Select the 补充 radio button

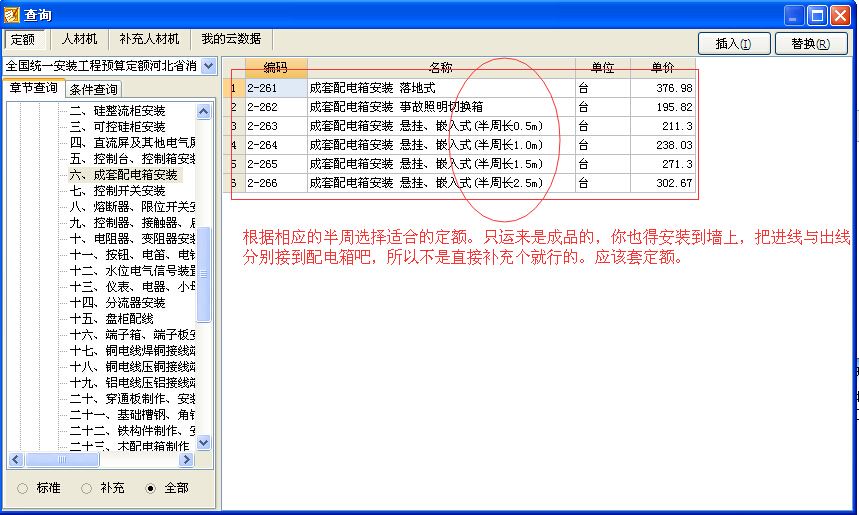87,488
